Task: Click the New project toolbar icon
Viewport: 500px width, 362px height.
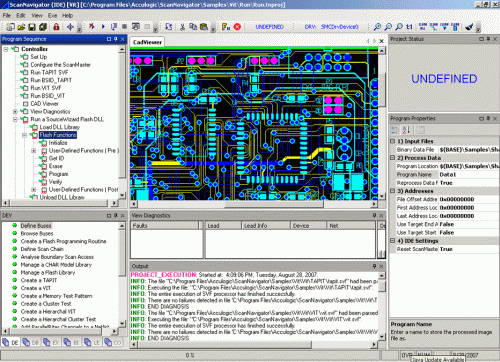Action: 11,27
